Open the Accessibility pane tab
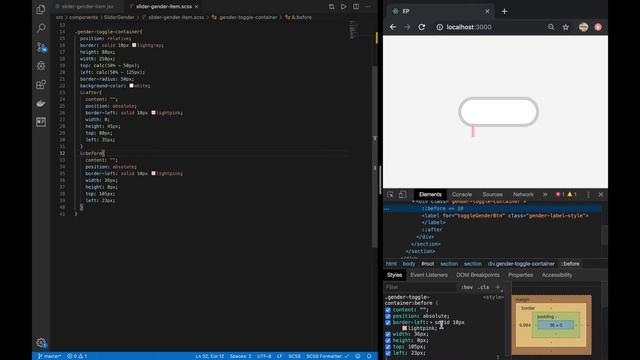The height and width of the screenshot is (360, 640). [x=557, y=275]
